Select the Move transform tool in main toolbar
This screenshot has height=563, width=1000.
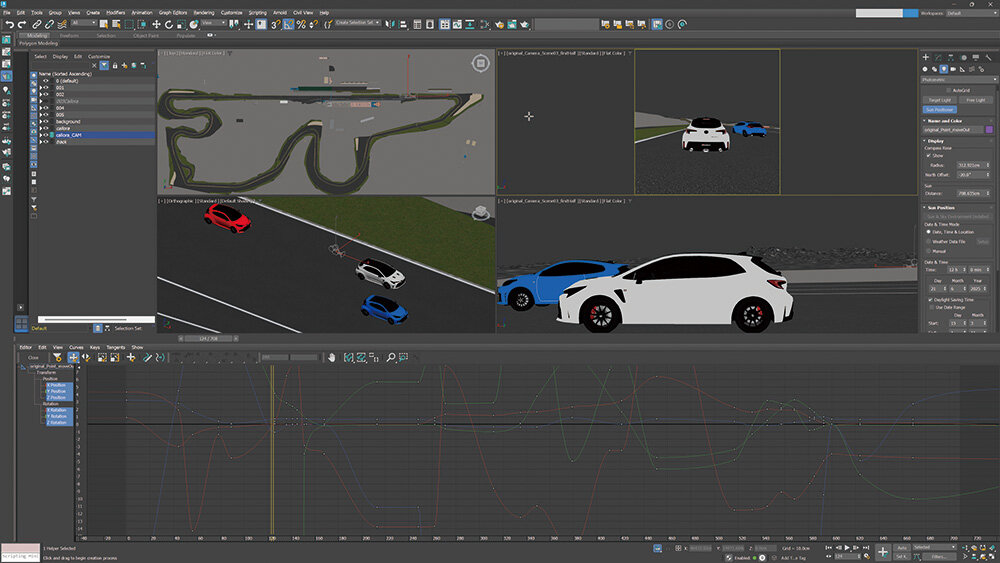[x=156, y=23]
